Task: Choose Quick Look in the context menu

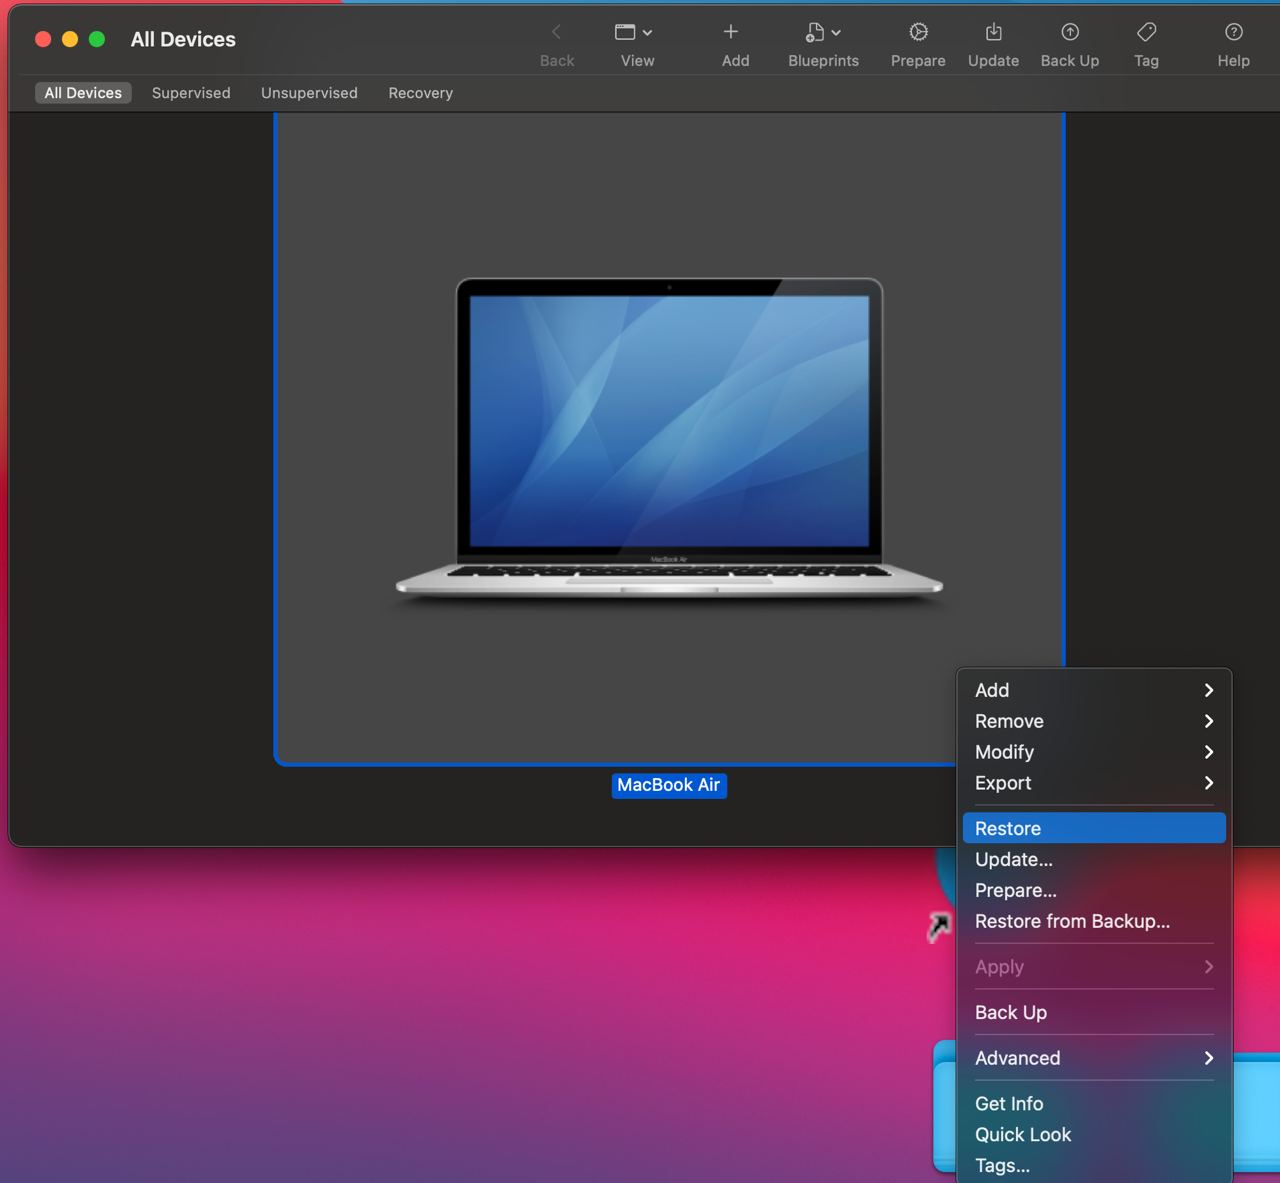Action: click(x=1094, y=1134)
